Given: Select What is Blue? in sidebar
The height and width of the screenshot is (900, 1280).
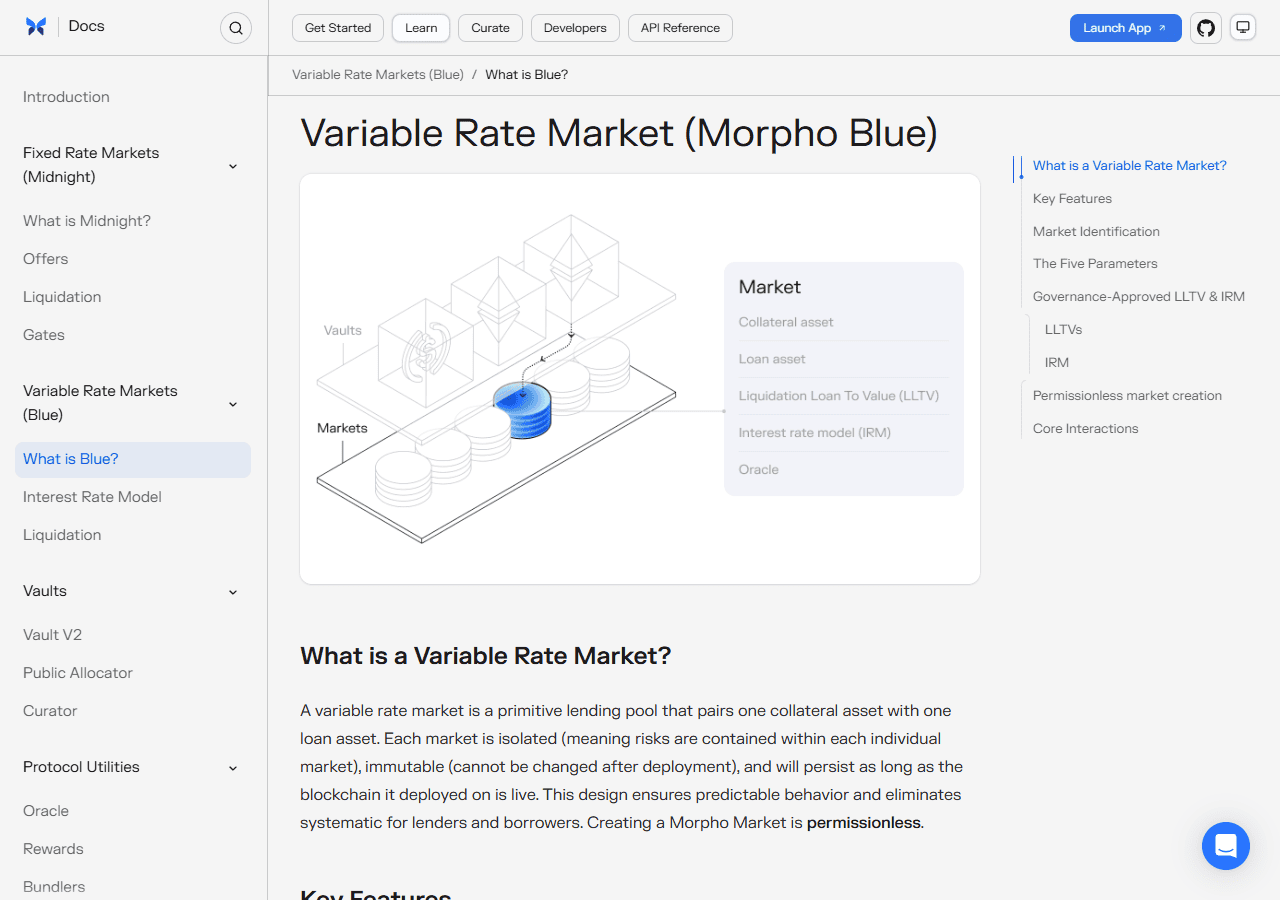Looking at the screenshot, I should tap(133, 459).
